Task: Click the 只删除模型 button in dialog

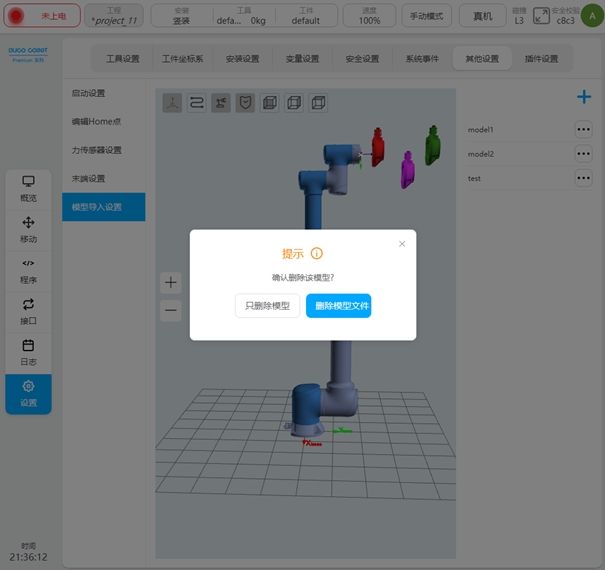Action: point(267,306)
